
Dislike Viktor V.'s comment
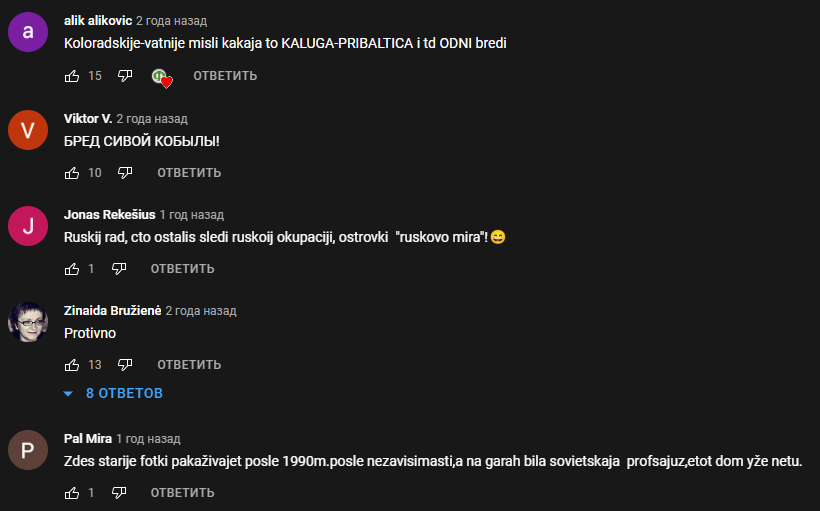tap(125, 173)
